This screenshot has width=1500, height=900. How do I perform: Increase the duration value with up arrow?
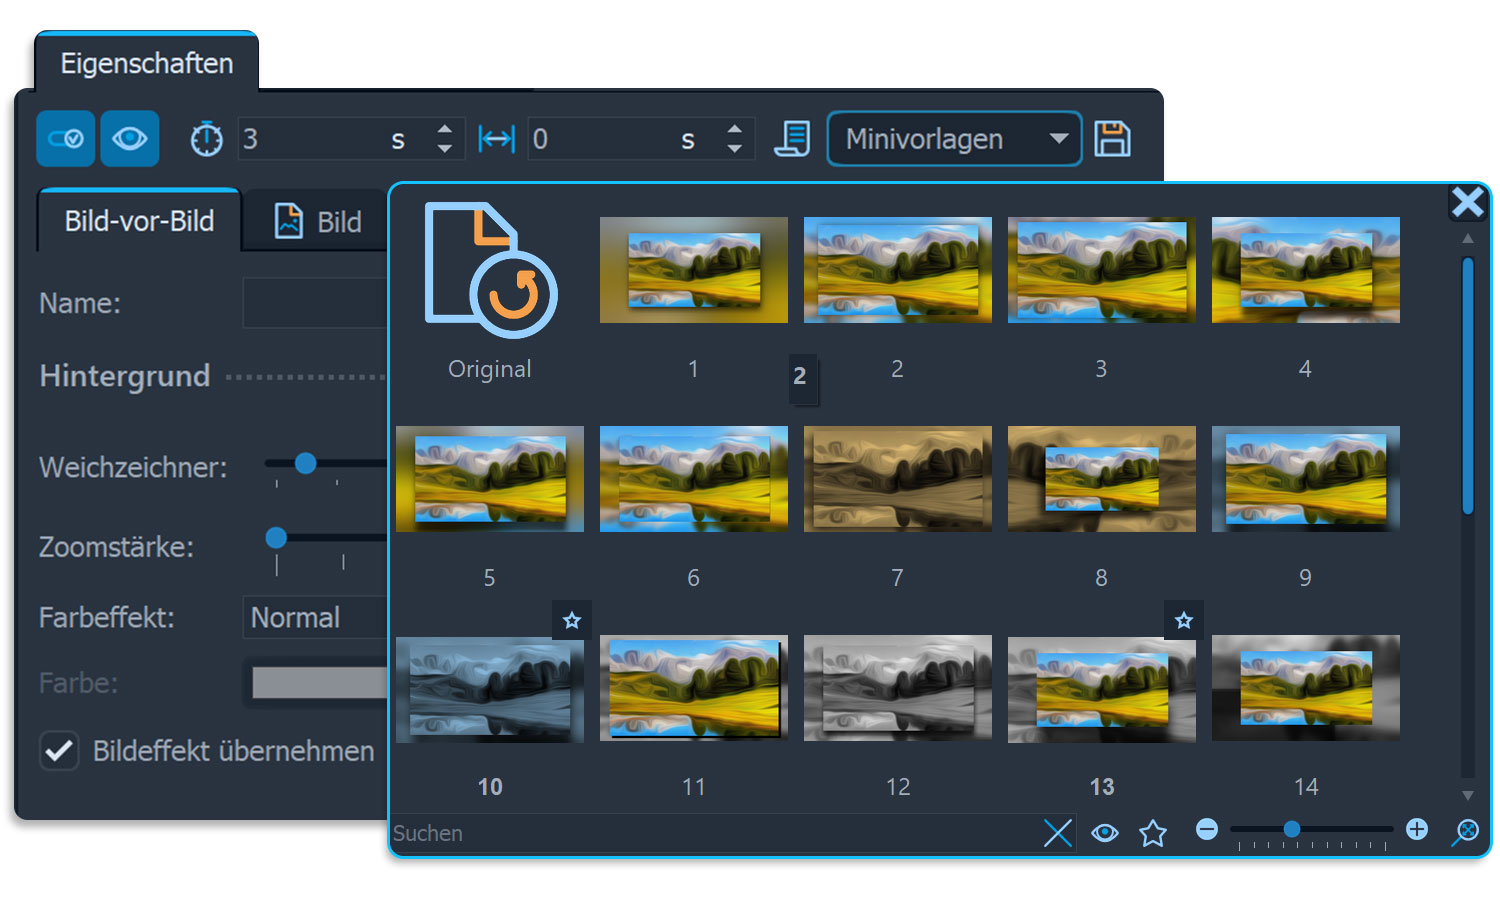(445, 129)
